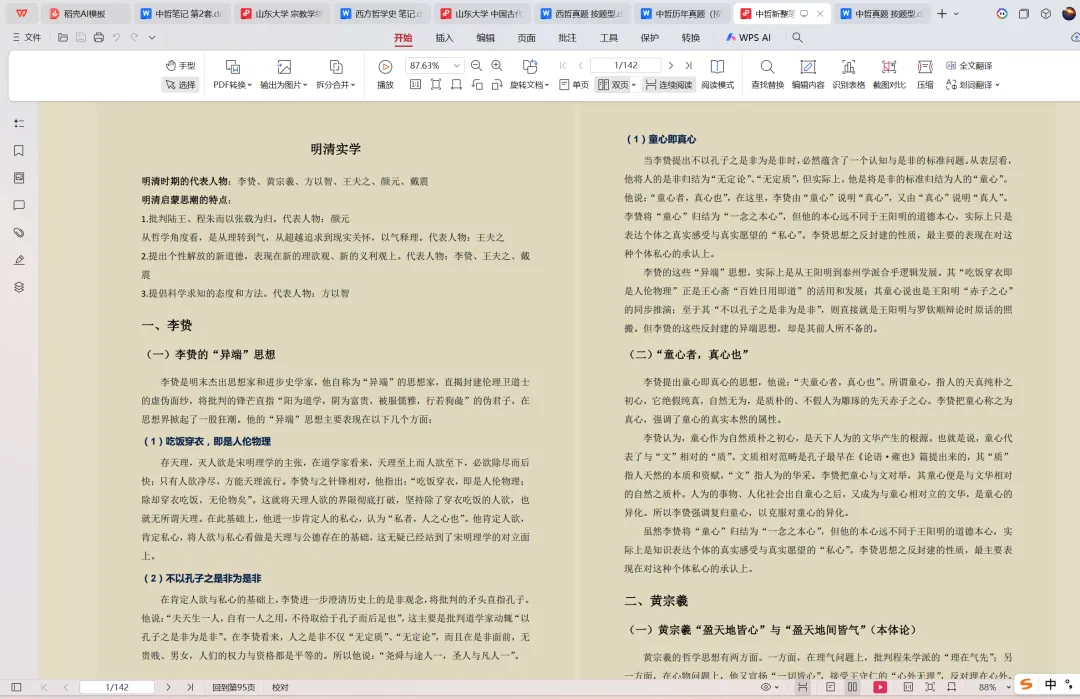Image resolution: width=1080 pixels, height=699 pixels.
Task: Open the PDF conversion dropdown (PDF转换)
Action: [232, 86]
